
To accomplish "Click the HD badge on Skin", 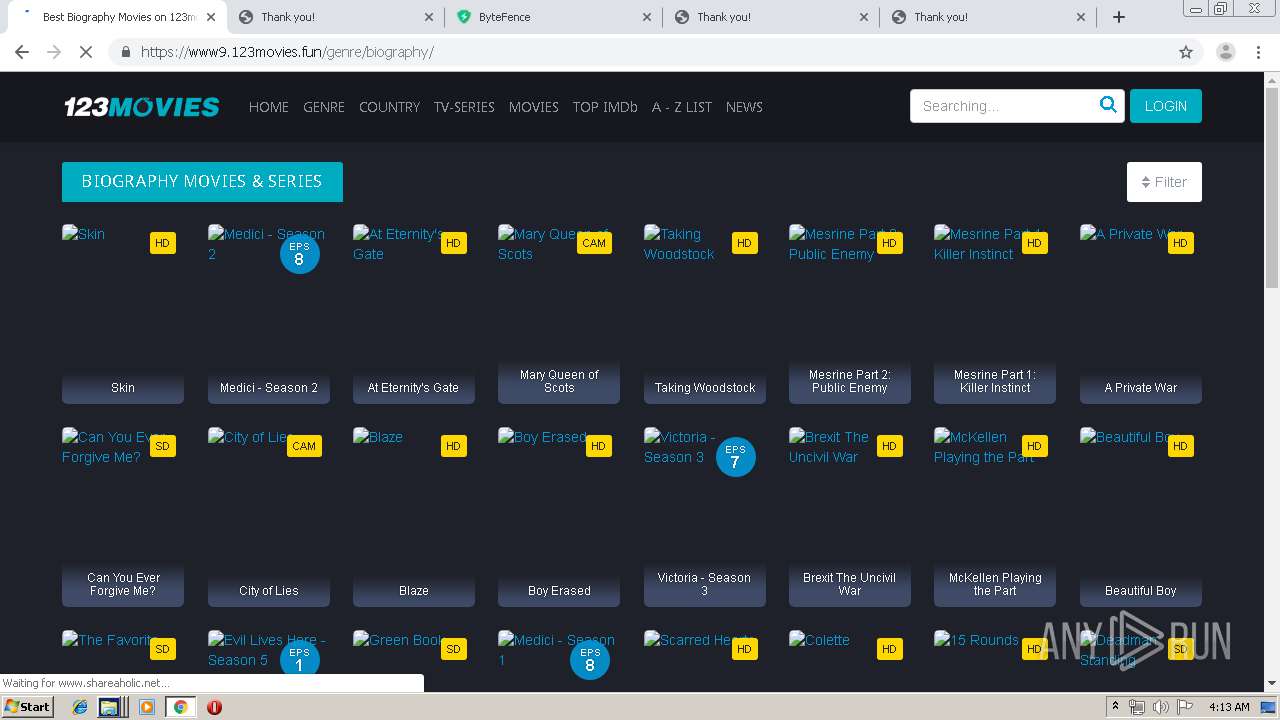I will click(162, 243).
